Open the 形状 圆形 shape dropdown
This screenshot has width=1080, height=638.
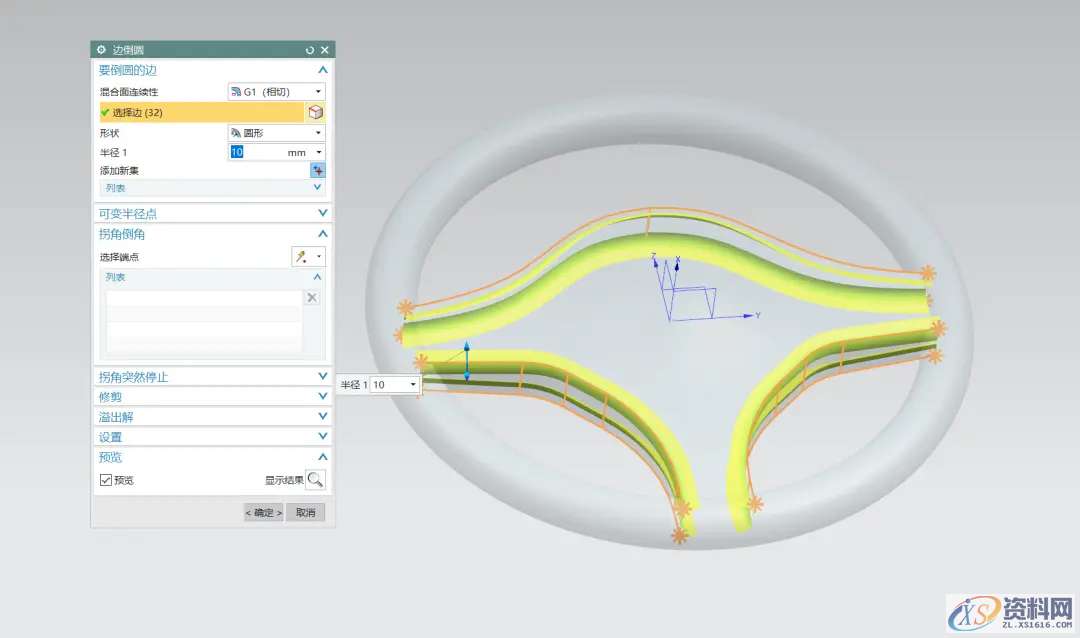pyautogui.click(x=276, y=133)
